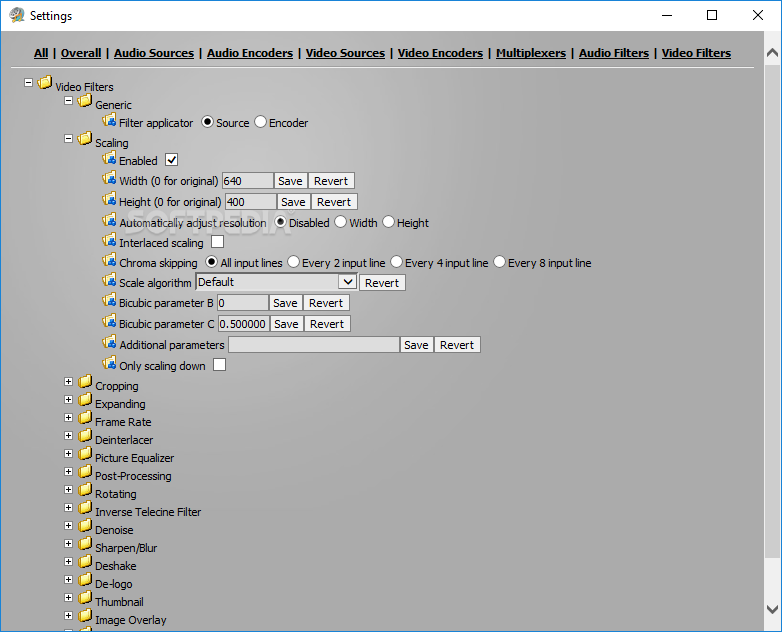Click the Height setting icon
782x632 pixels.
(x=109, y=199)
